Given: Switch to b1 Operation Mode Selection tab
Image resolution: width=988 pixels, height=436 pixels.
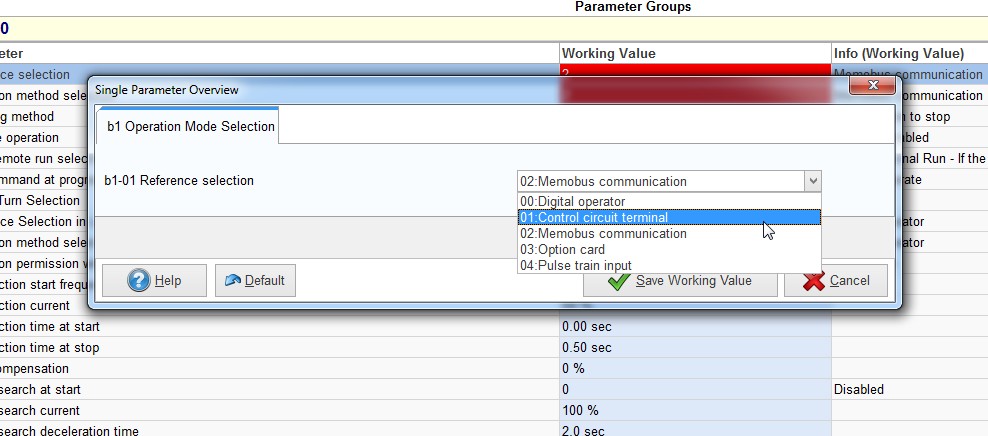Looking at the screenshot, I should (x=190, y=126).
